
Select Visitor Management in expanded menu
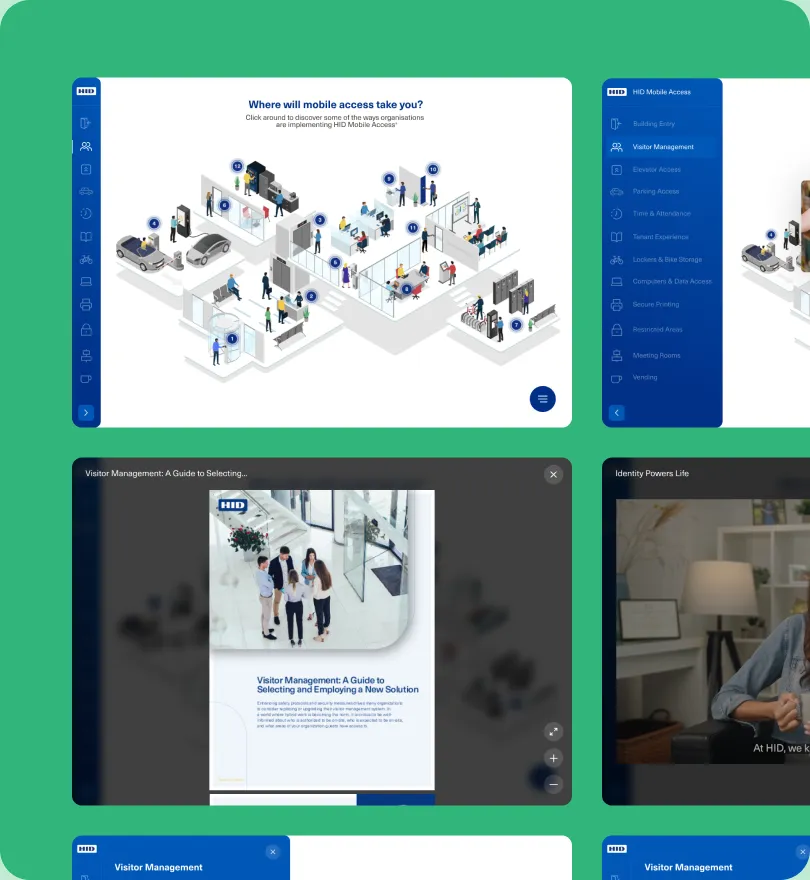click(x=662, y=146)
